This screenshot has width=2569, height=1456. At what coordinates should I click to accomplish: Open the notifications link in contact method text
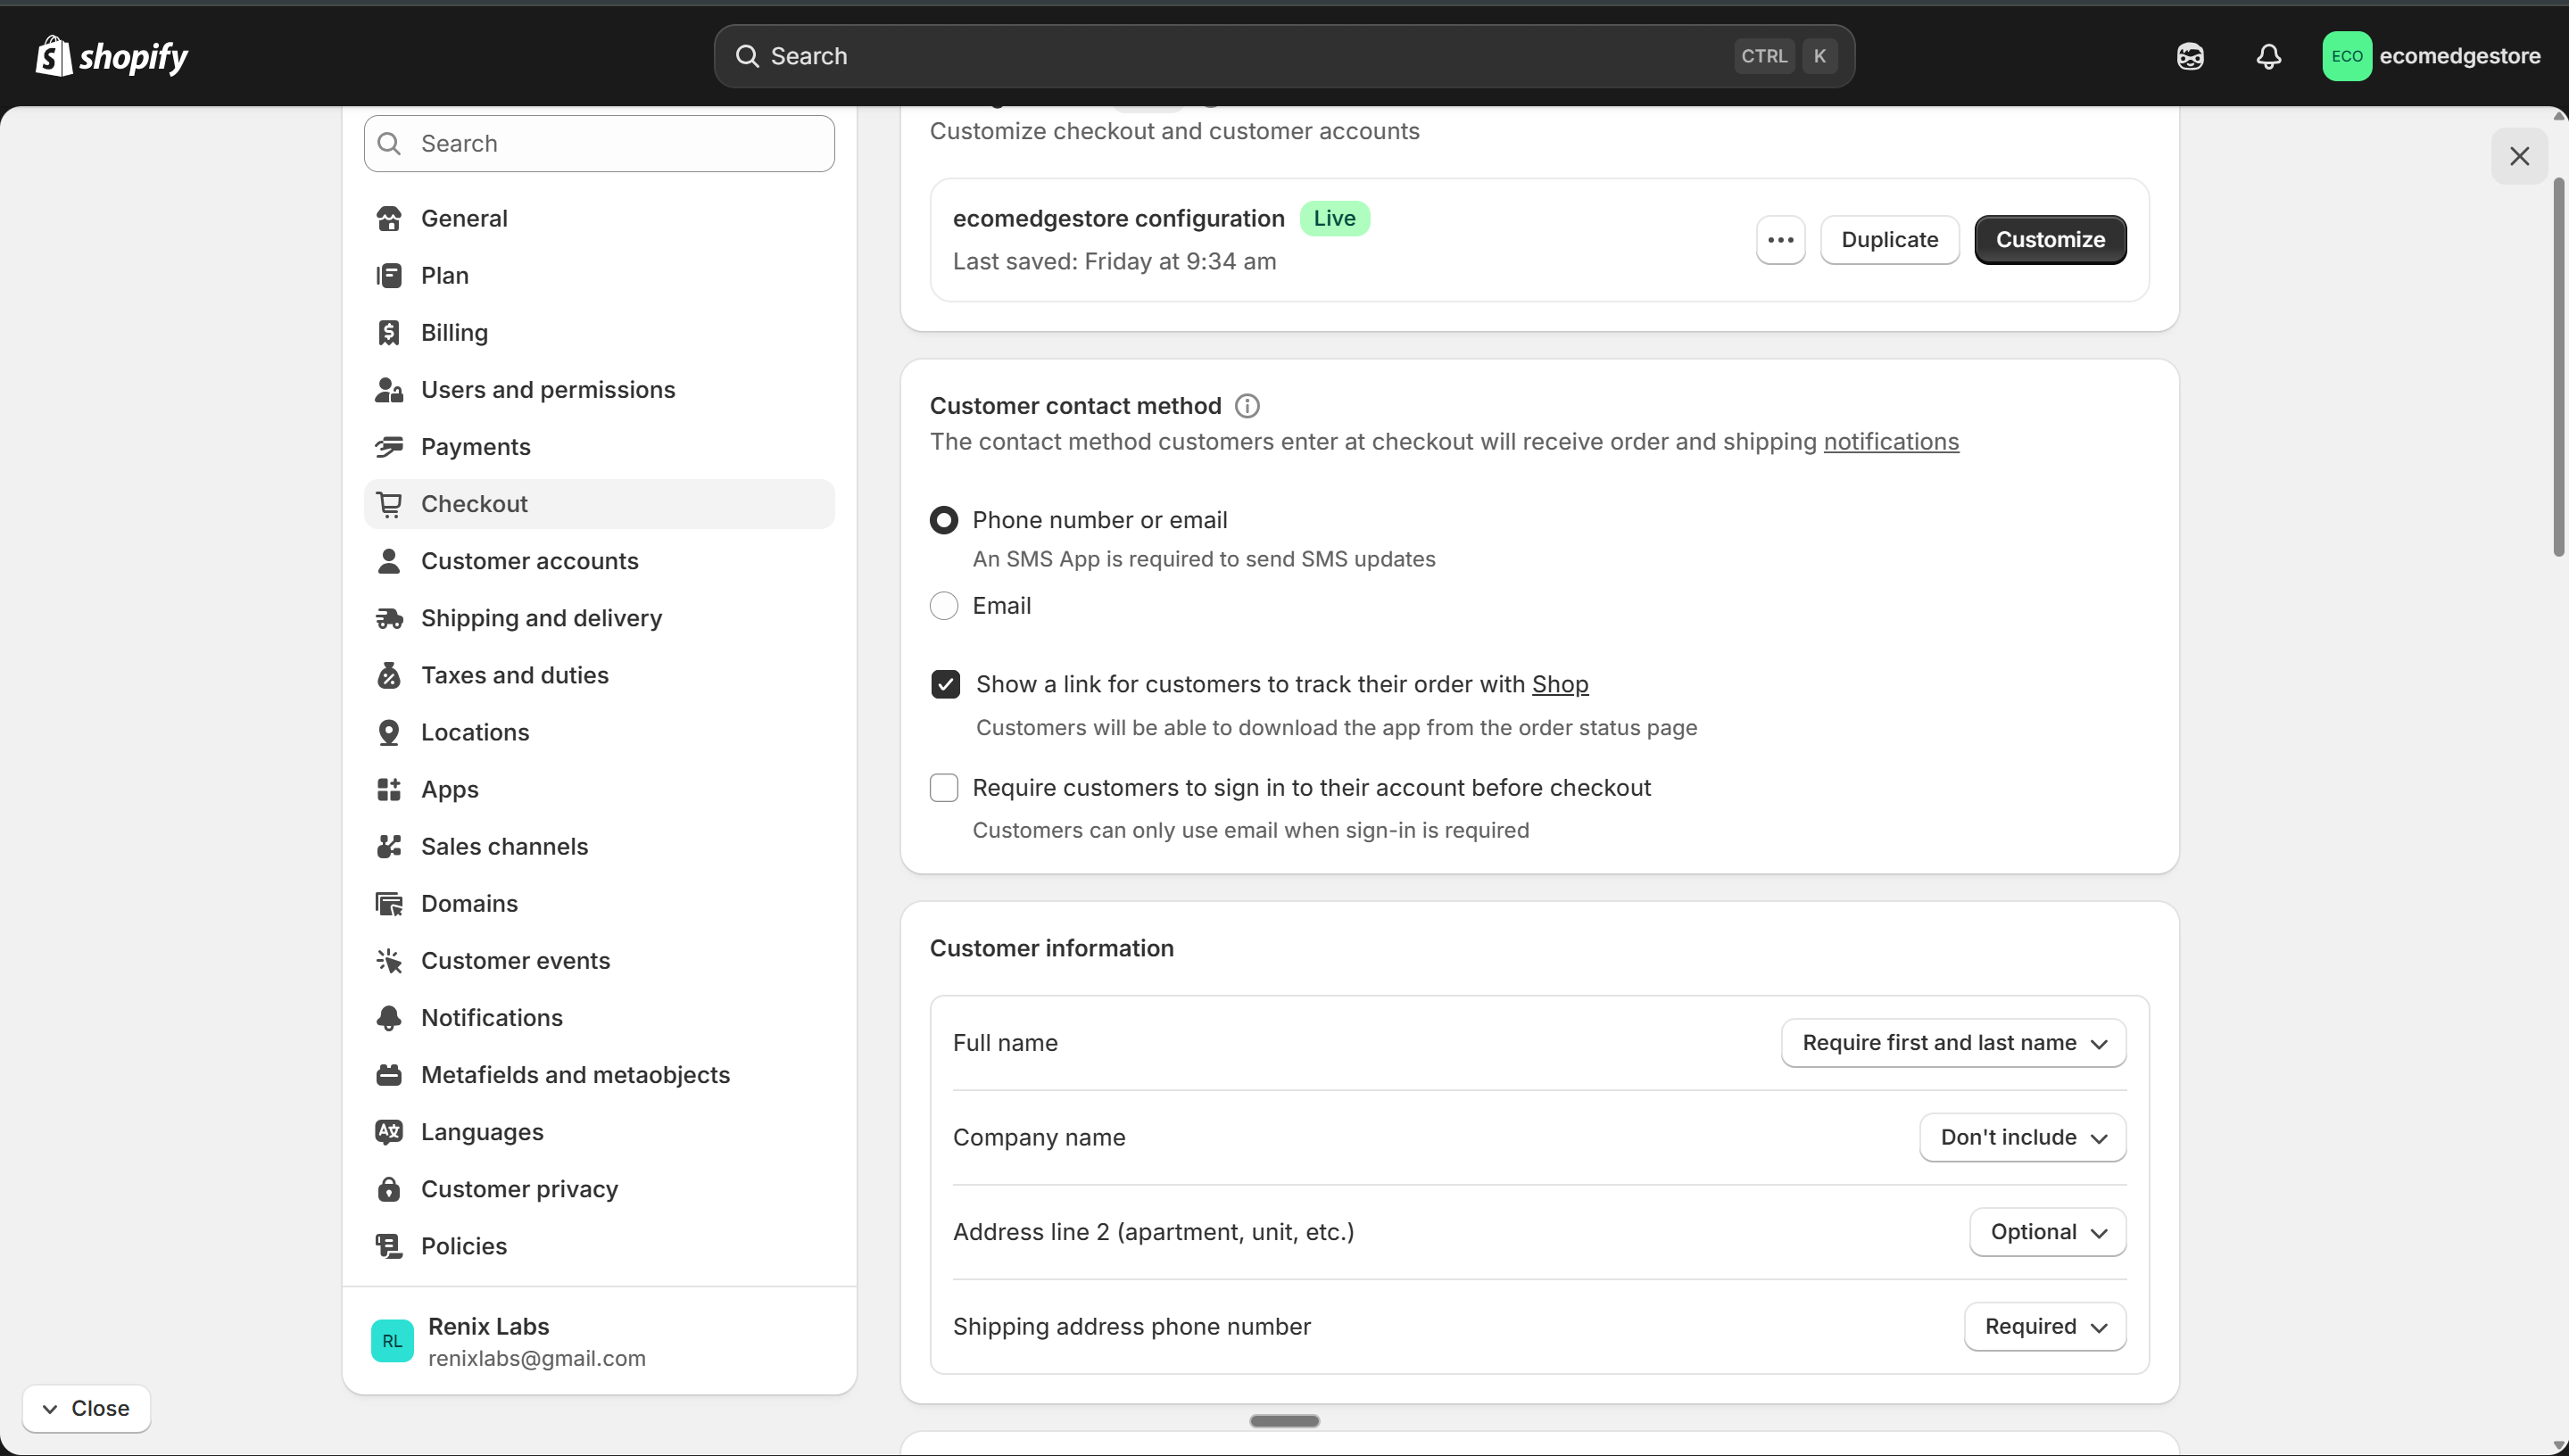coord(1890,441)
